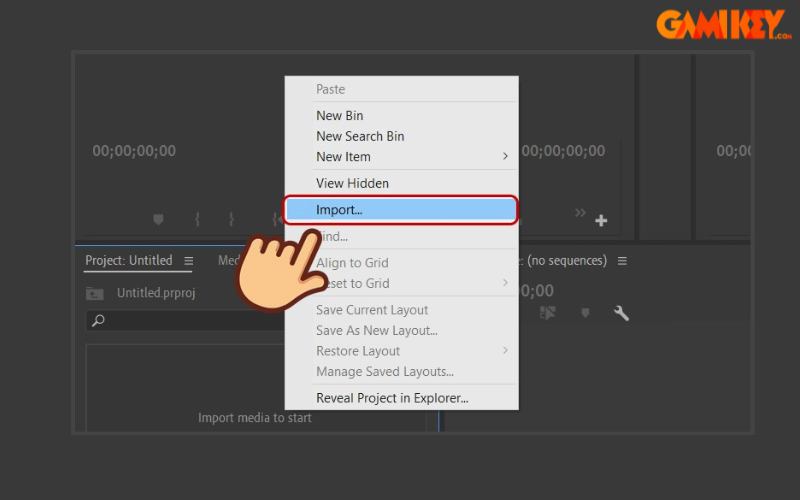Expand the New Item submenu arrow
The width and height of the screenshot is (800, 500).
[x=505, y=156]
